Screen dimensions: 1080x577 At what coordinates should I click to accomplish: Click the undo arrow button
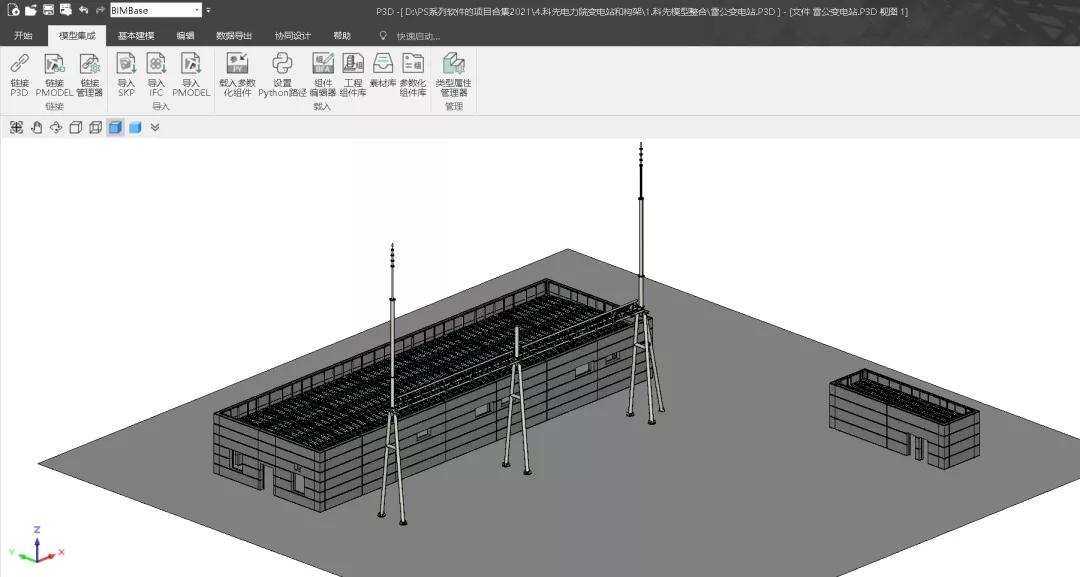83,10
